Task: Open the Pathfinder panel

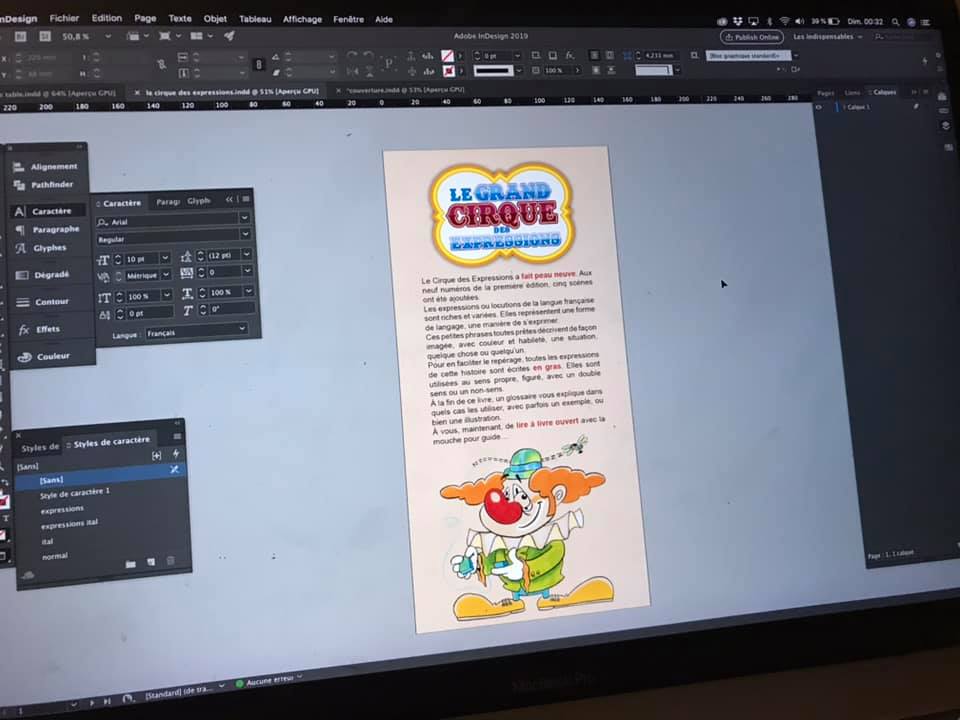Action: pos(44,184)
